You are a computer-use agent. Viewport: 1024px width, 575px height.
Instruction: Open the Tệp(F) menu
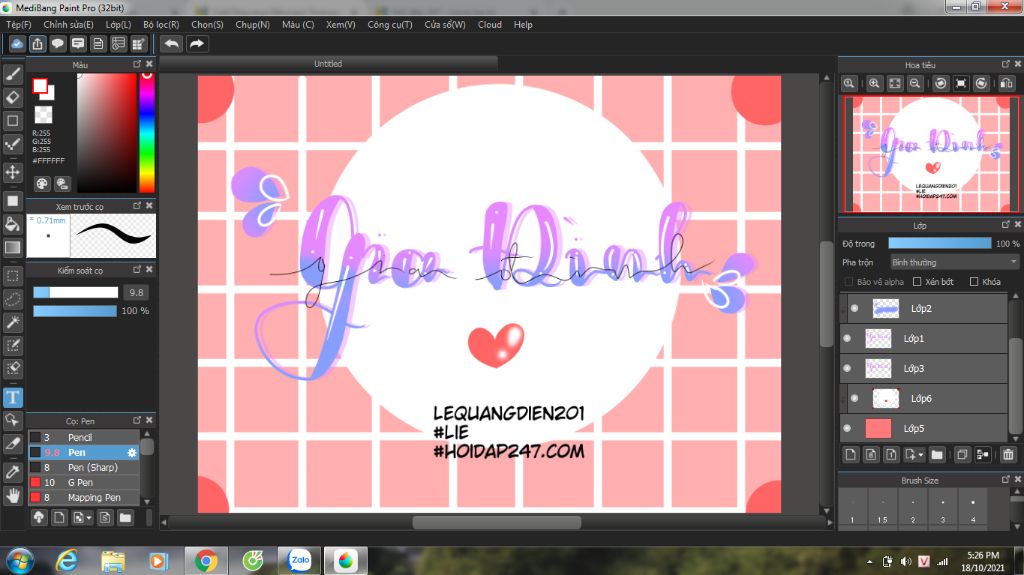(19, 25)
